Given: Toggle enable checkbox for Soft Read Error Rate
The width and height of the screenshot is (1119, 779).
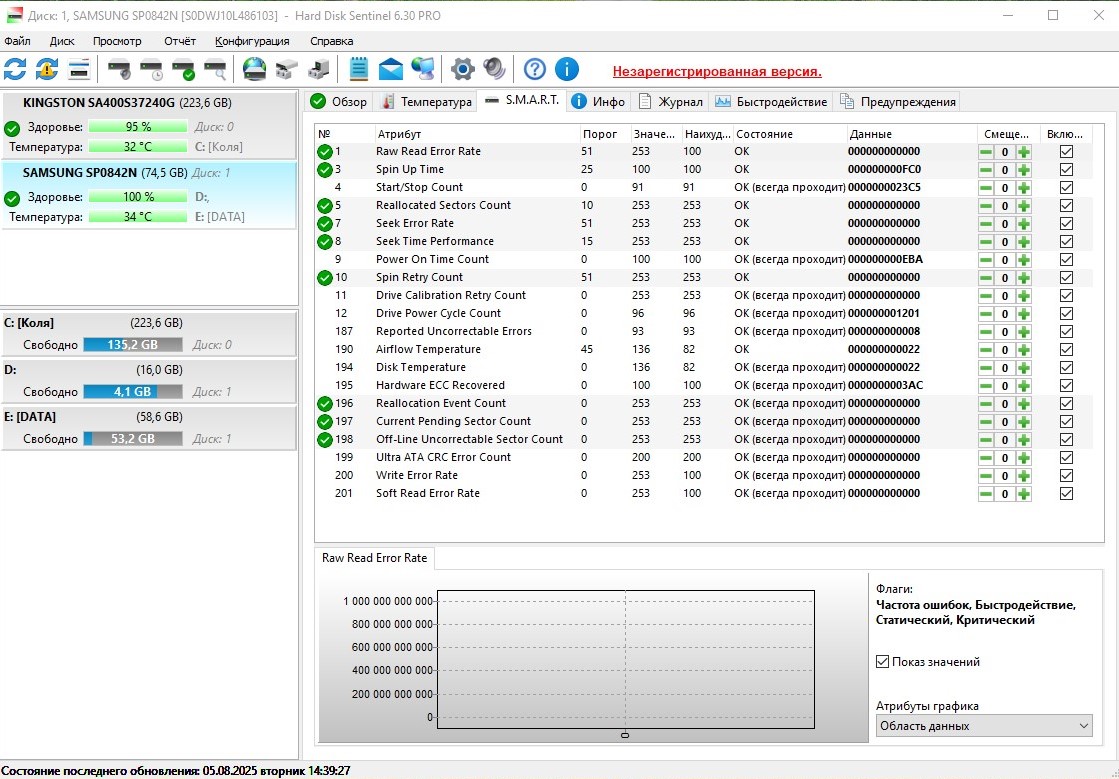Looking at the screenshot, I should point(1066,493).
